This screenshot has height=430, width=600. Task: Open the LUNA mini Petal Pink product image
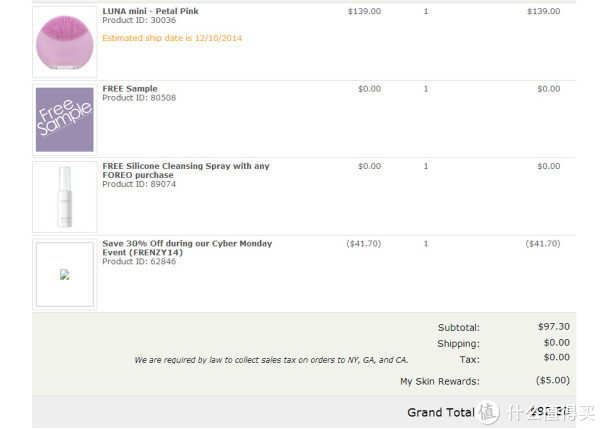click(x=65, y=42)
